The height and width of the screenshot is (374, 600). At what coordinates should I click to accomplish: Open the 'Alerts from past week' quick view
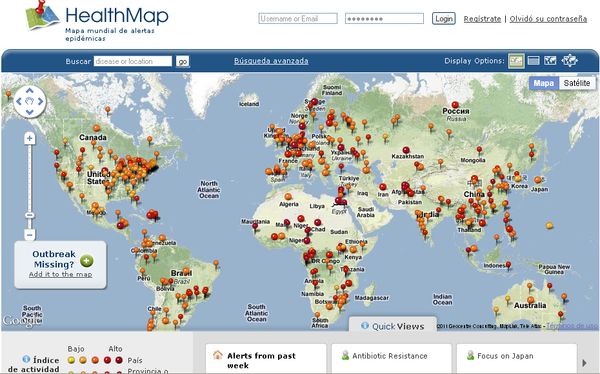click(266, 359)
